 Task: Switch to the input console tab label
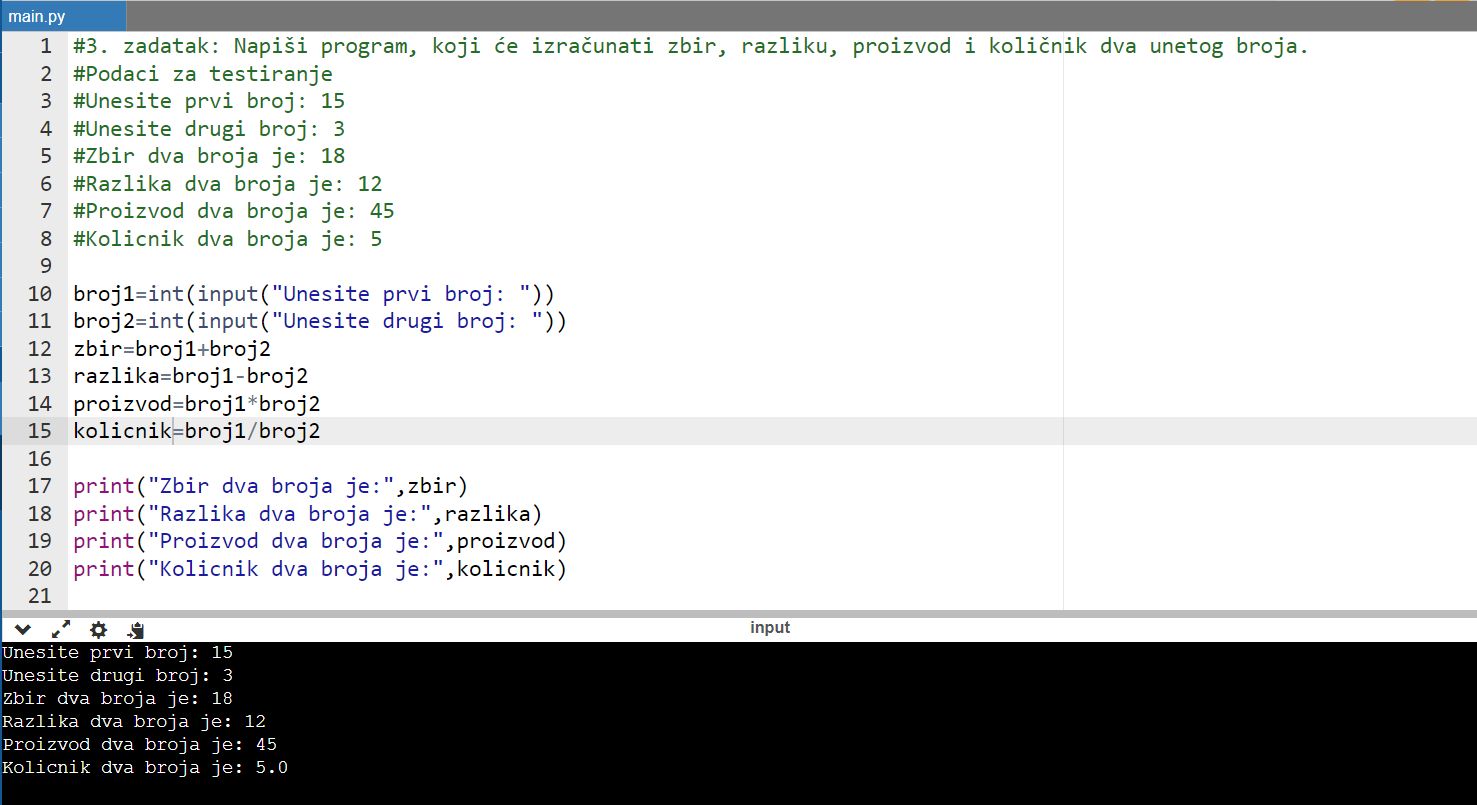click(x=769, y=628)
